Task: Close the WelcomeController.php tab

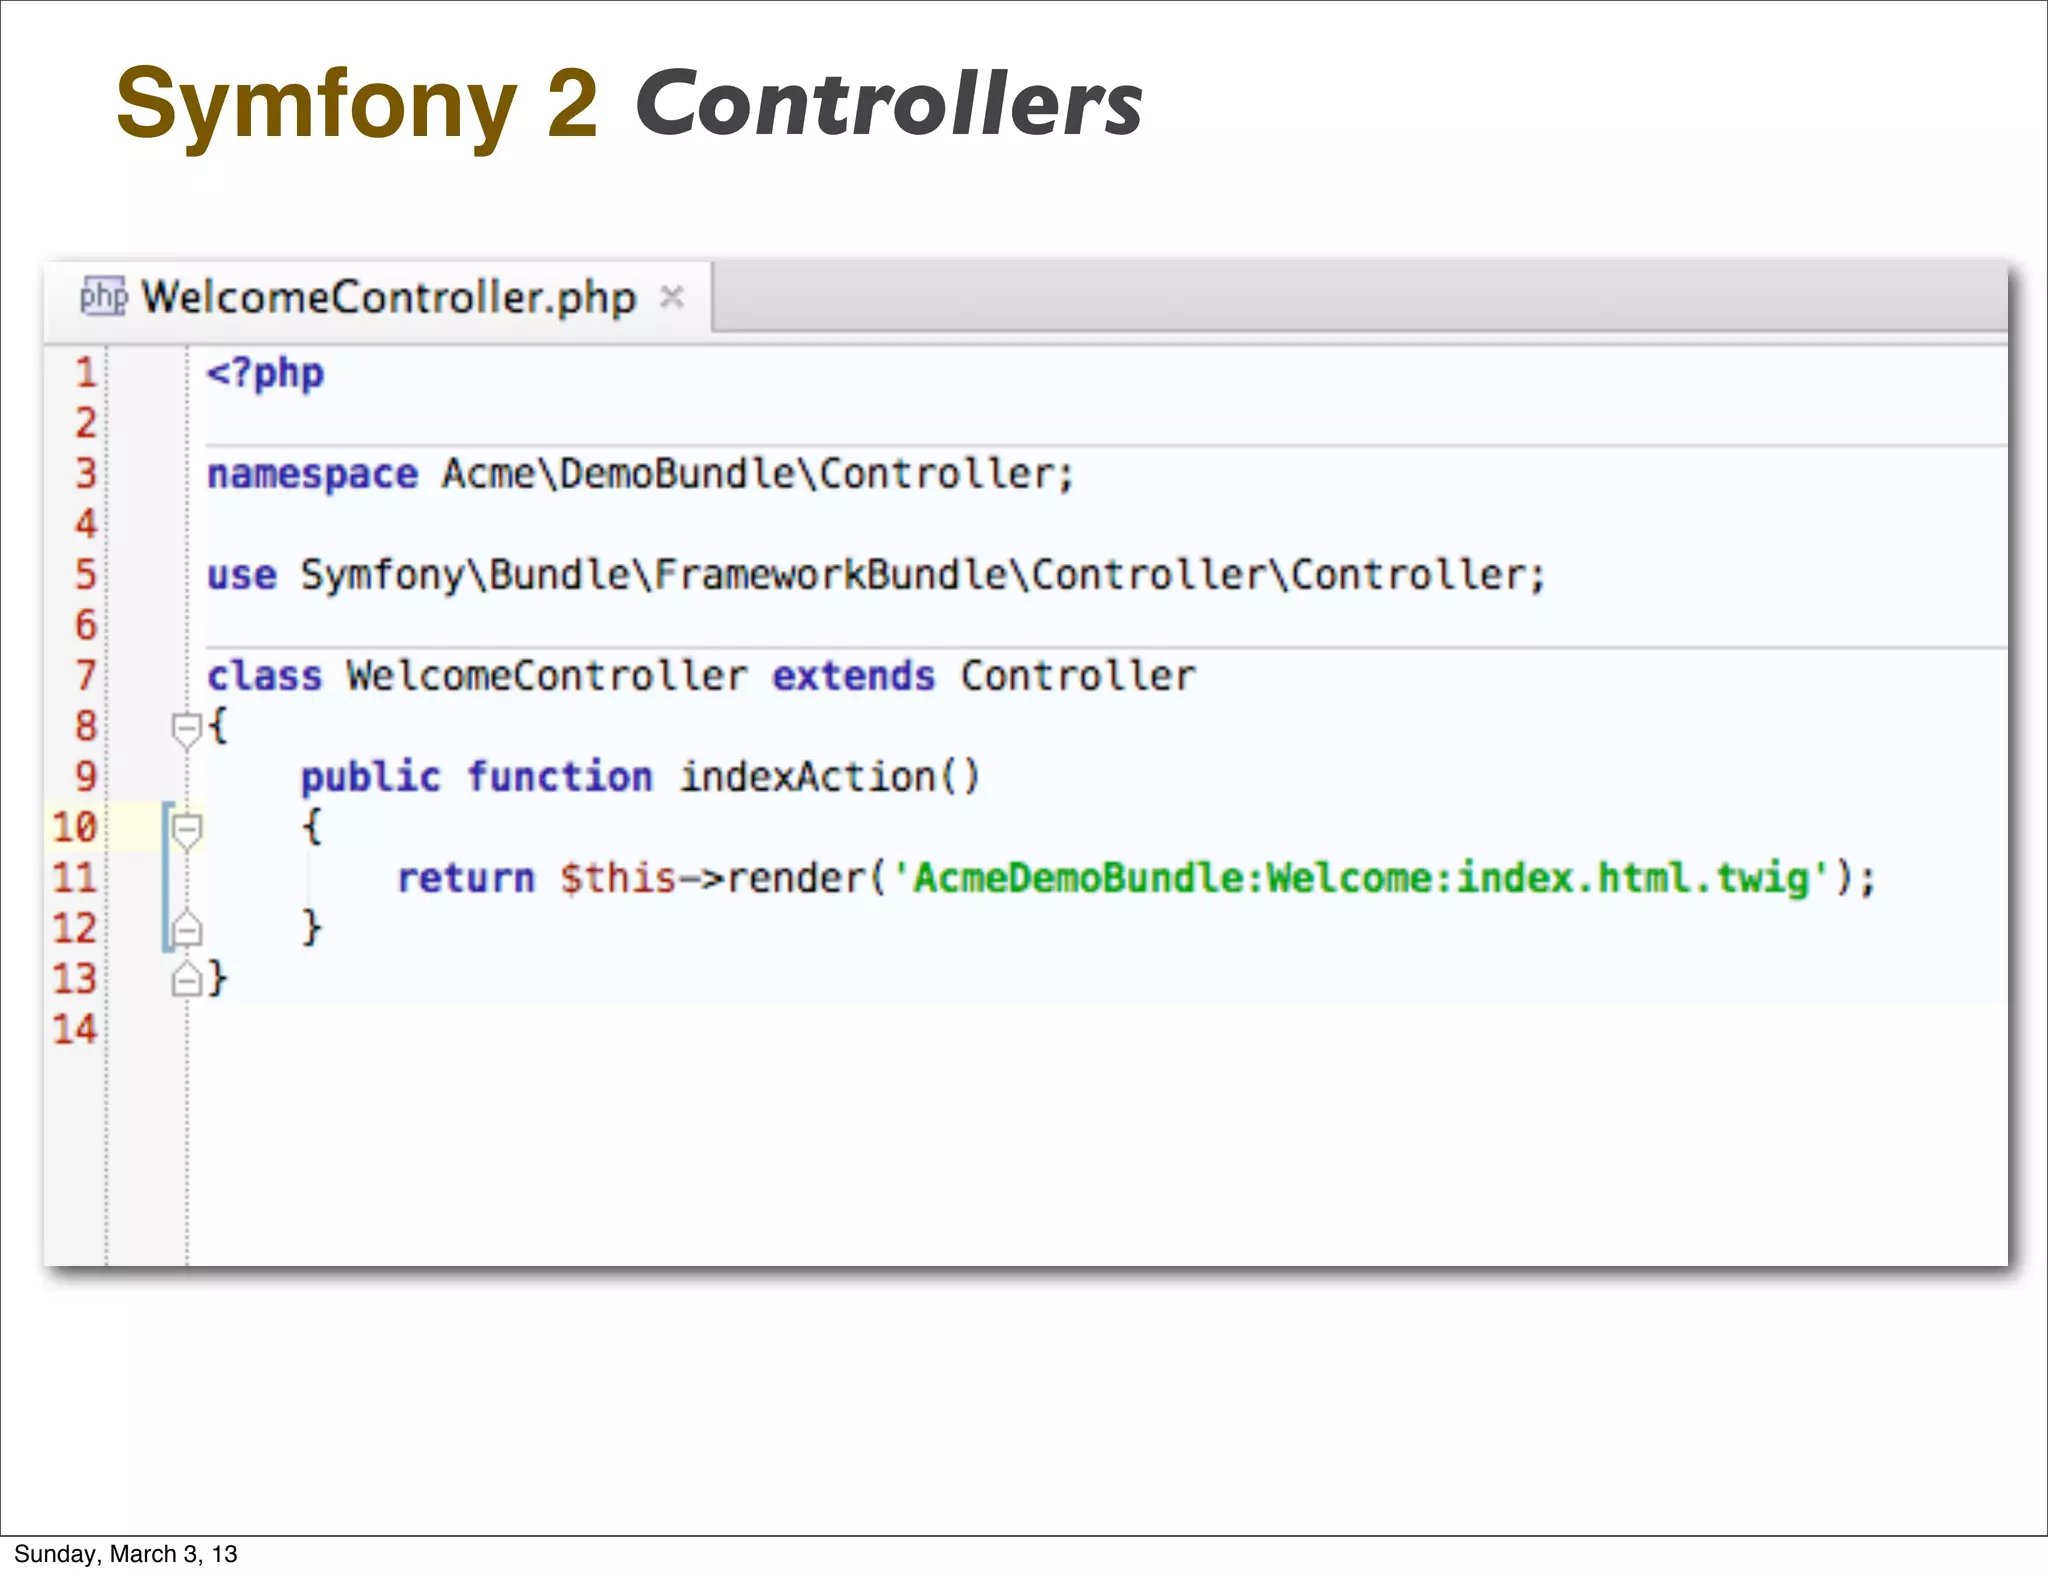Action: click(x=672, y=296)
